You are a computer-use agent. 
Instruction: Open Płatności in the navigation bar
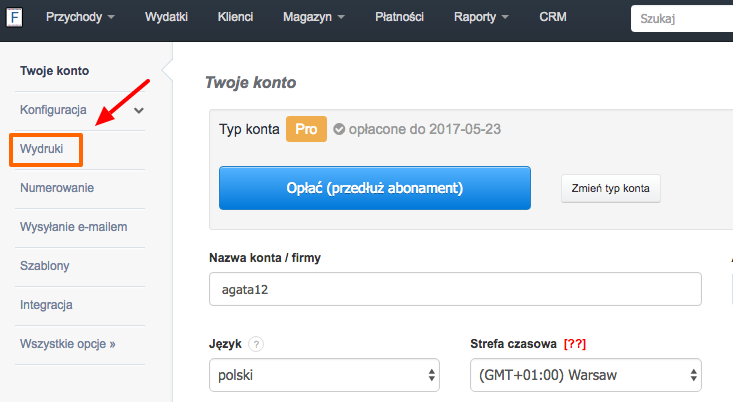click(400, 17)
